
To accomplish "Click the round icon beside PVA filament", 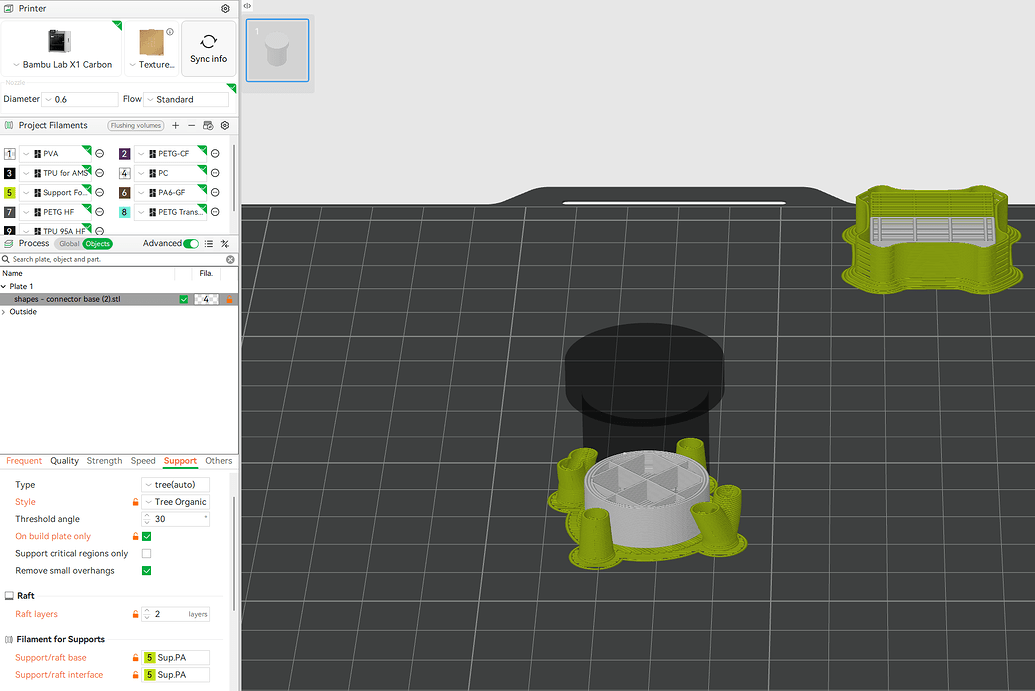I will 100,154.
